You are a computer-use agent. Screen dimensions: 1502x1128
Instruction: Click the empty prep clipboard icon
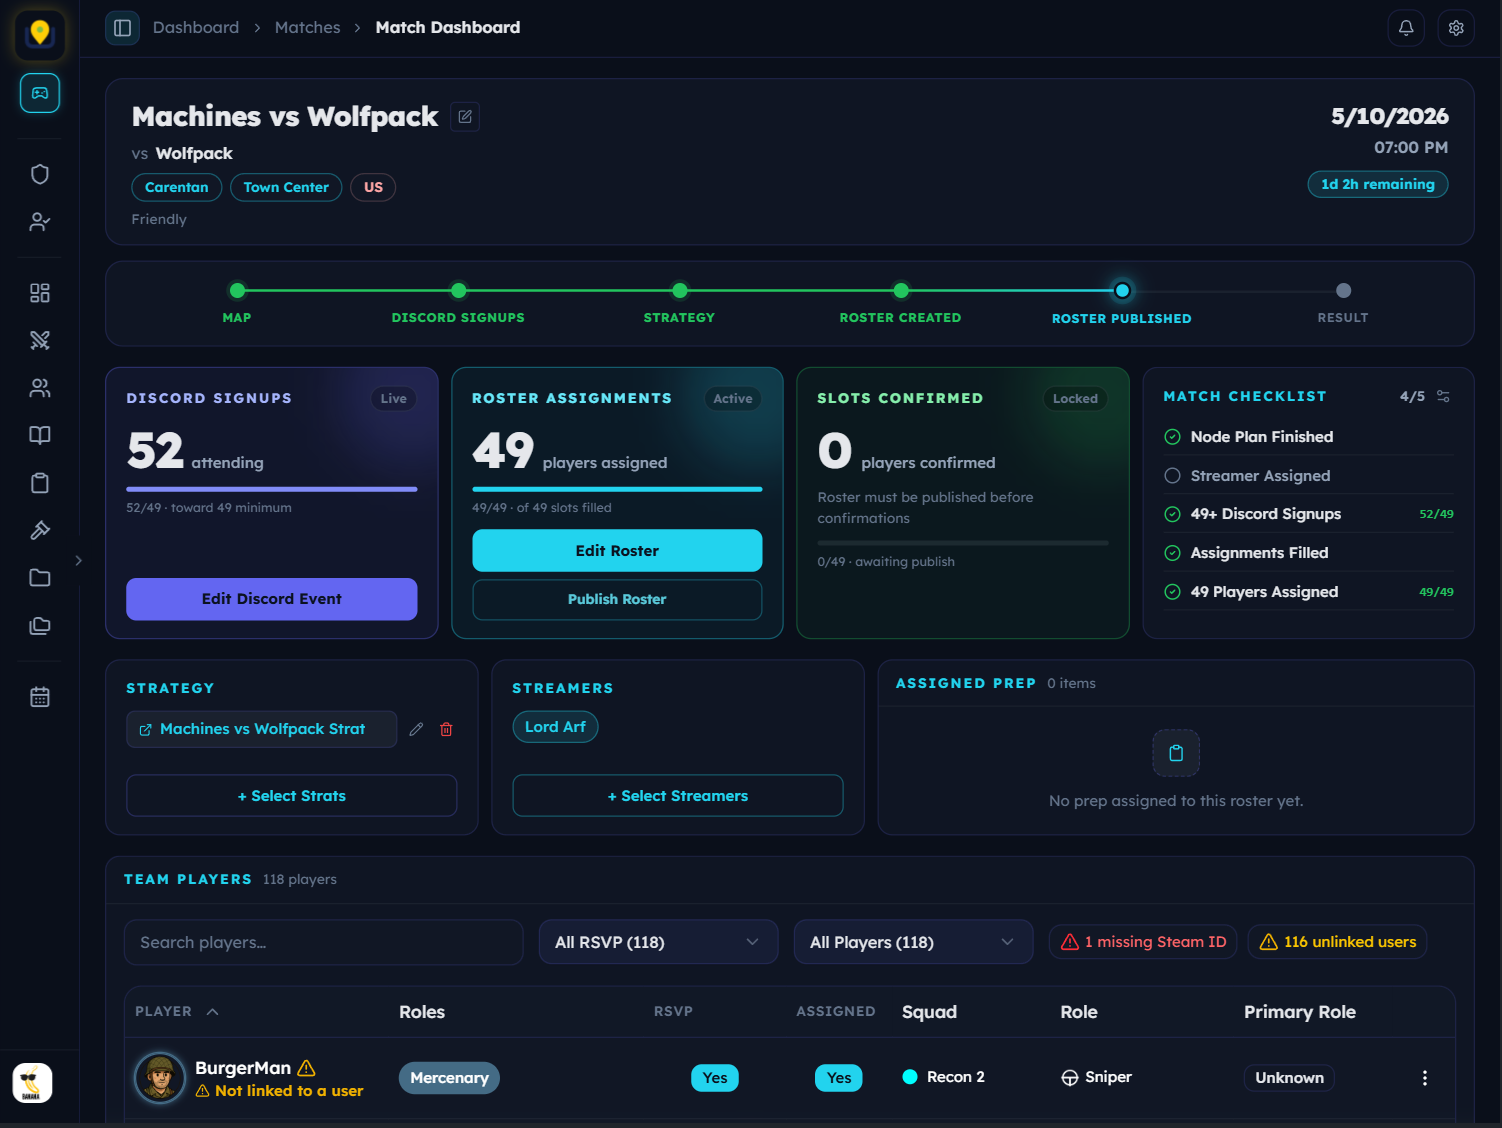pyautogui.click(x=1176, y=753)
